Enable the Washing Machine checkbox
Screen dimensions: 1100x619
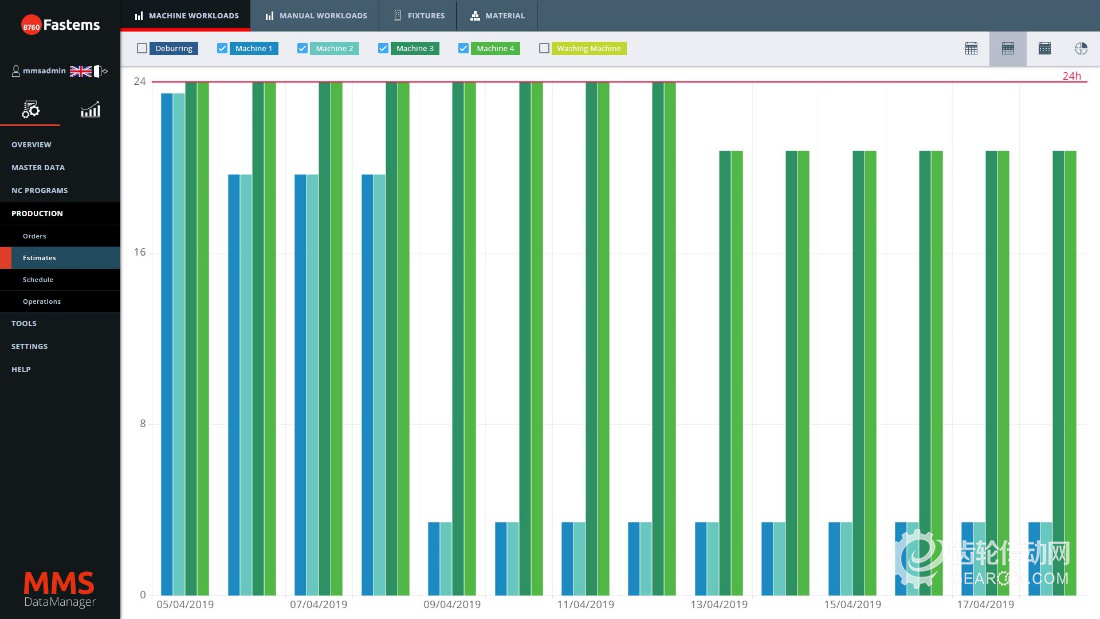point(544,48)
